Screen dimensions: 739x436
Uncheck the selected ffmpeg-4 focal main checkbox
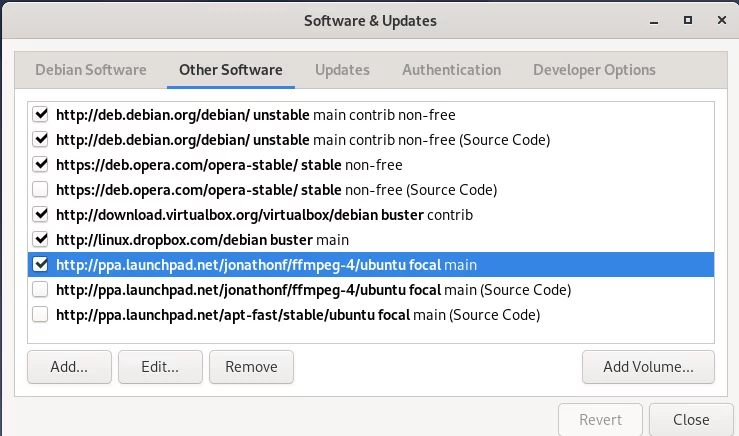(41, 264)
